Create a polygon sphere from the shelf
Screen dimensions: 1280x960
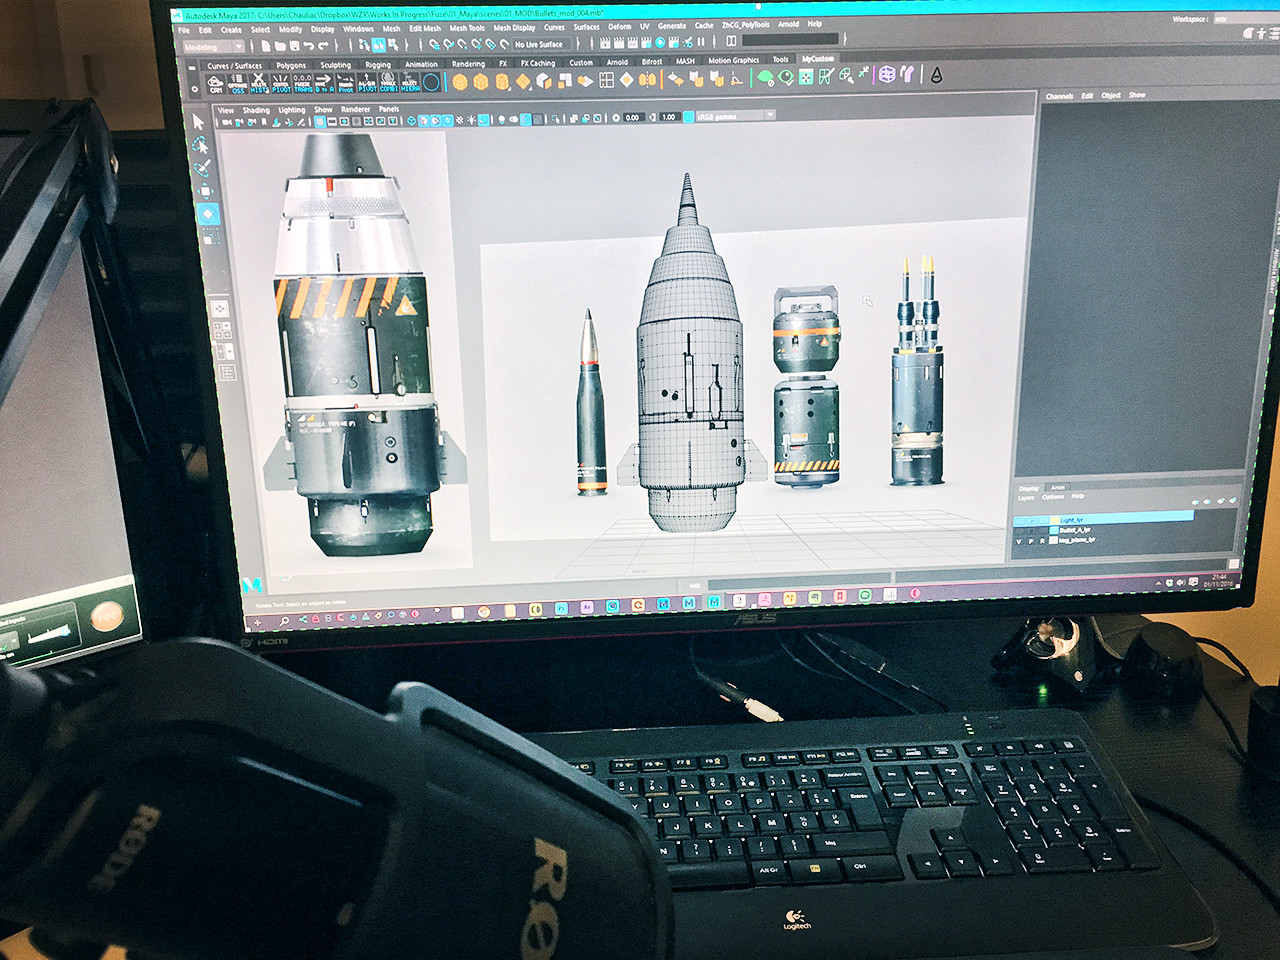click(x=459, y=82)
